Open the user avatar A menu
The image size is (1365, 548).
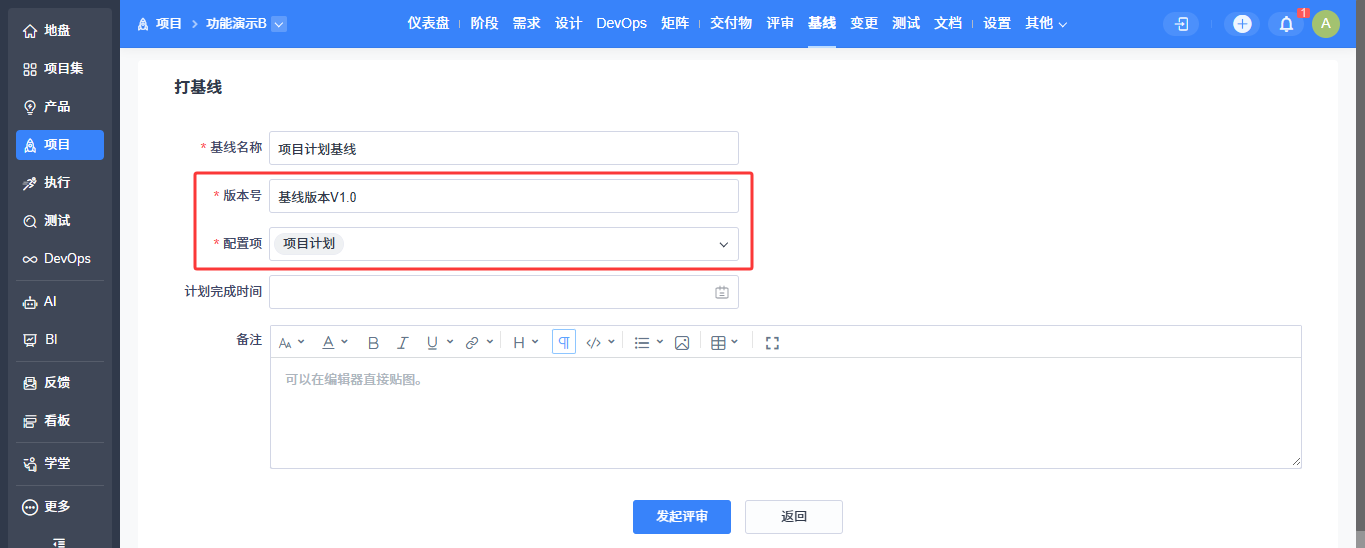click(1326, 24)
